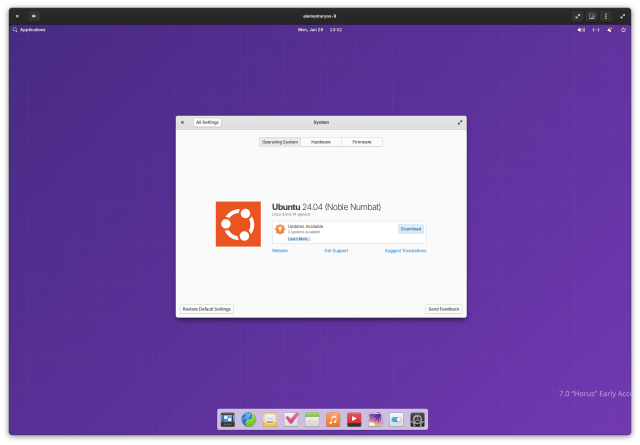Toggle fullscreen with far-right header arrows
The height and width of the screenshot is (445, 640).
tap(622, 16)
